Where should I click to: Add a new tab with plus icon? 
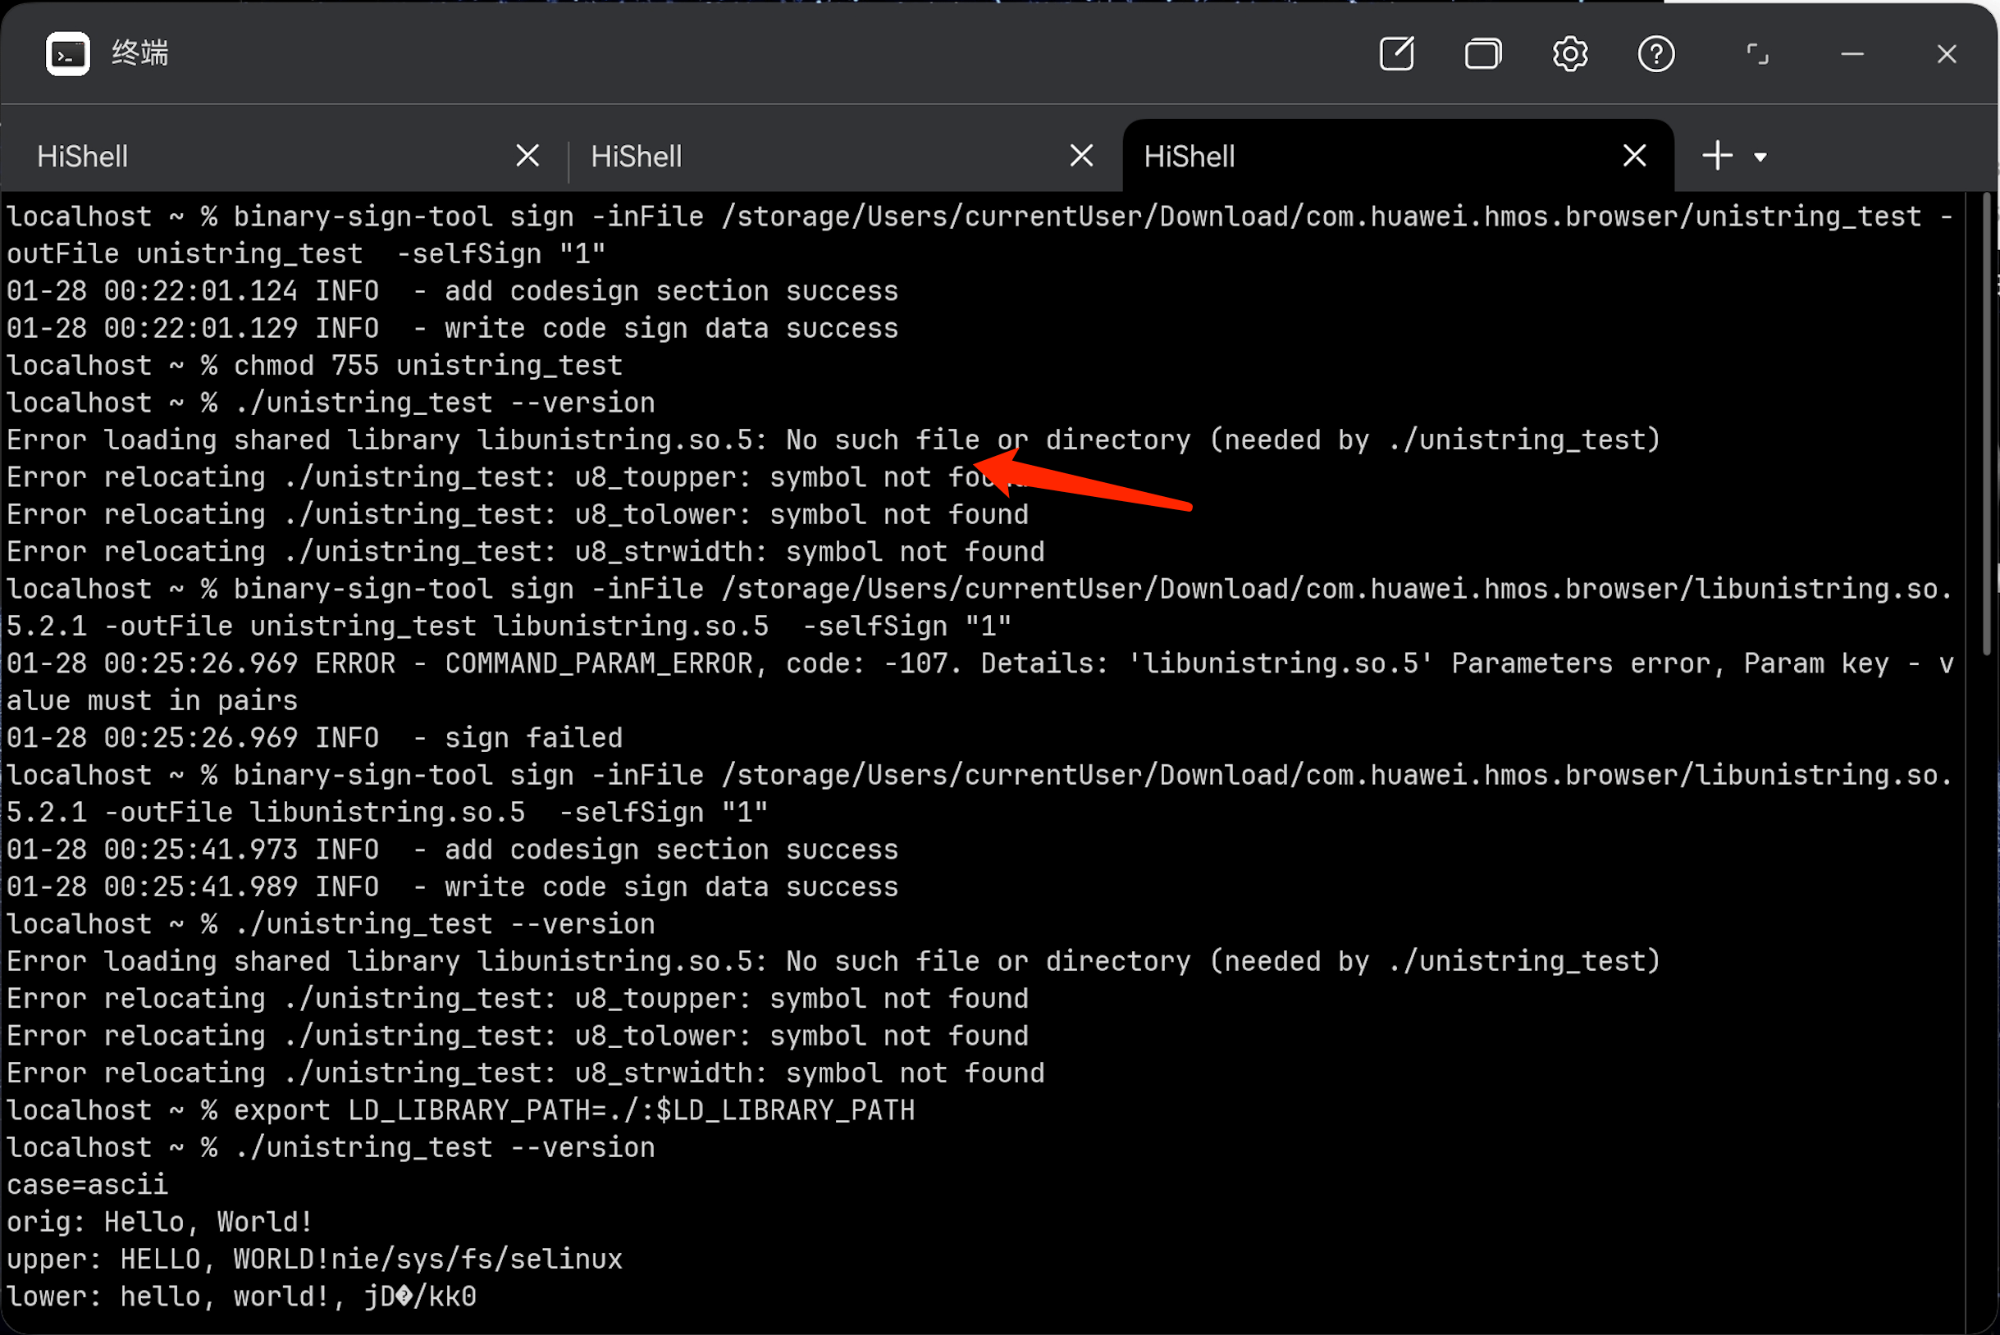1717,156
